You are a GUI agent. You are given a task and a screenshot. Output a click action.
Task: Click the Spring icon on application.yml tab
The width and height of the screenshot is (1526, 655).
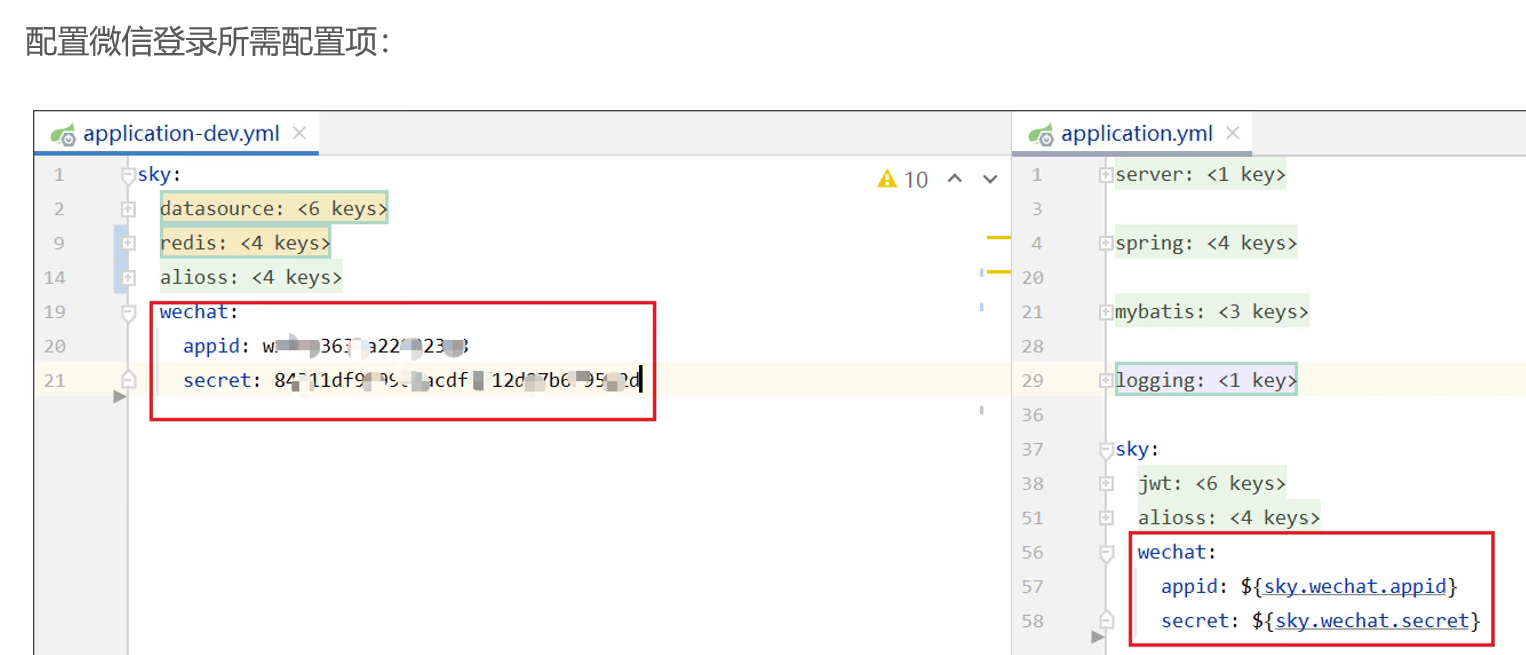(1040, 134)
